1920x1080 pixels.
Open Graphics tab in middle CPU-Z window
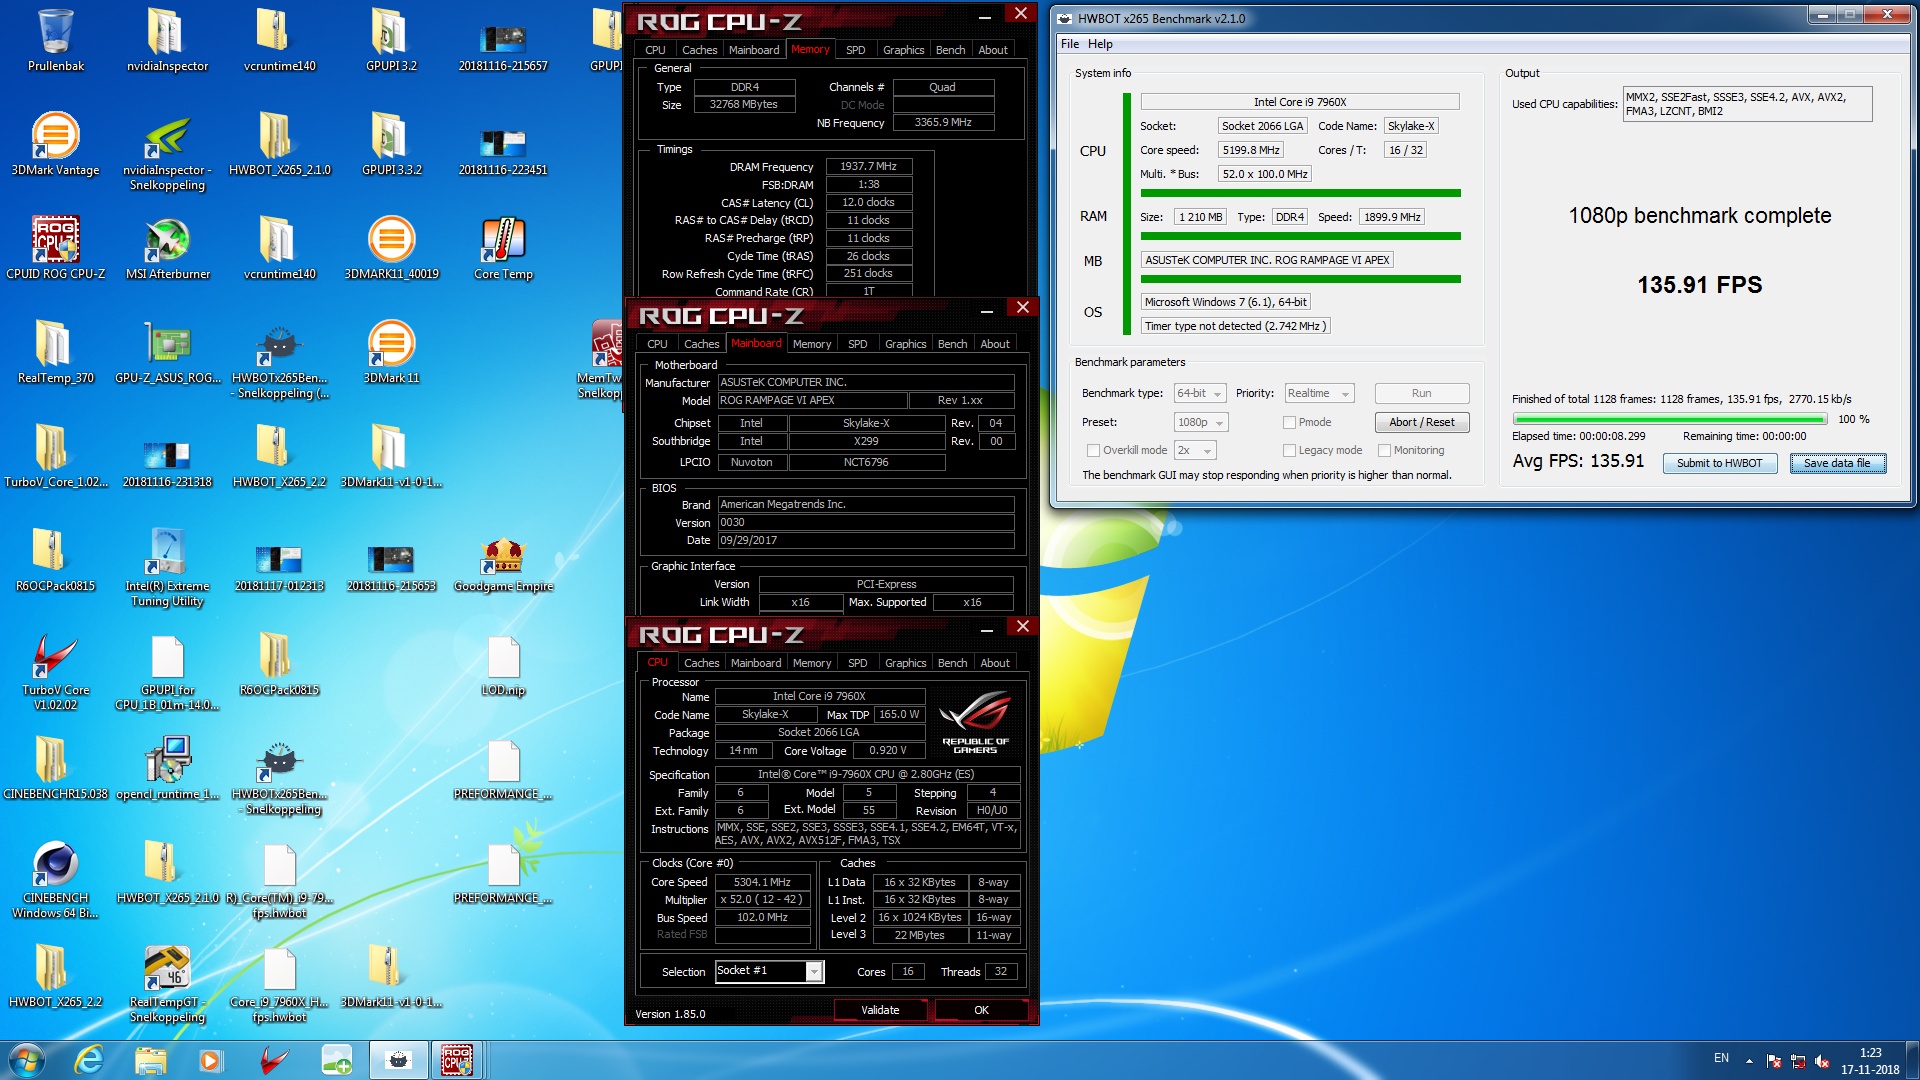[x=905, y=344]
